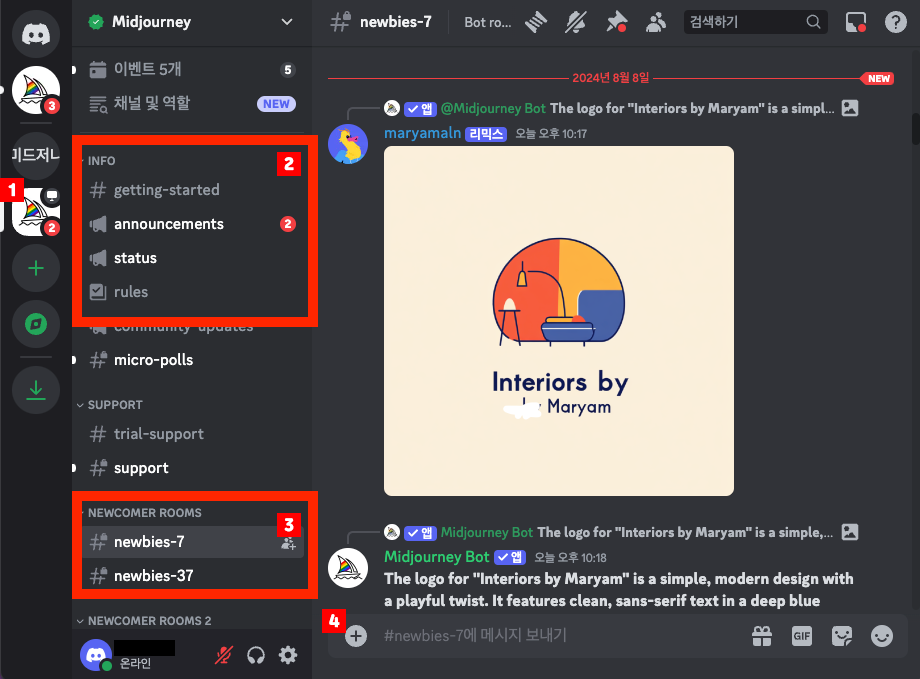This screenshot has height=679, width=920.
Task: Open sticker picker icon
Action: [841, 636]
